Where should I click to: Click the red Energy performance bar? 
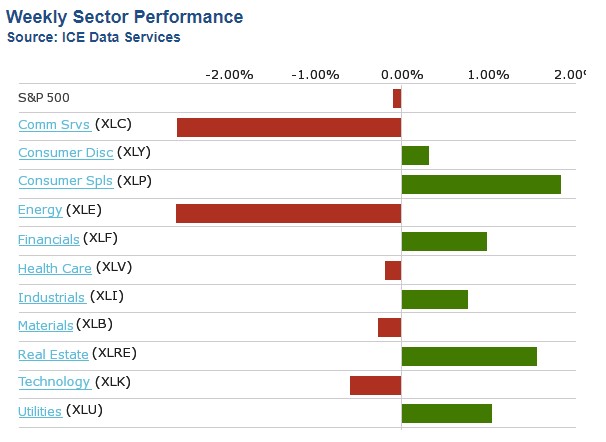[x=288, y=213]
